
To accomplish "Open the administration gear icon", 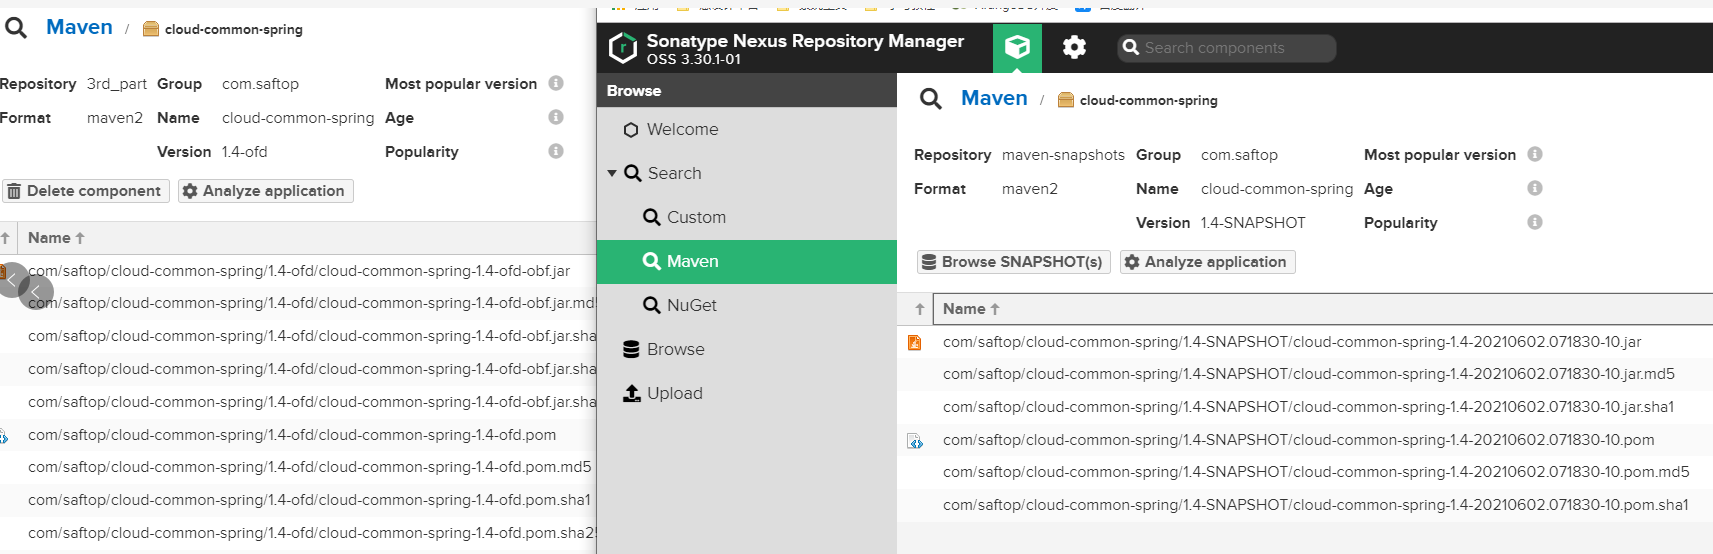I will click(1074, 47).
